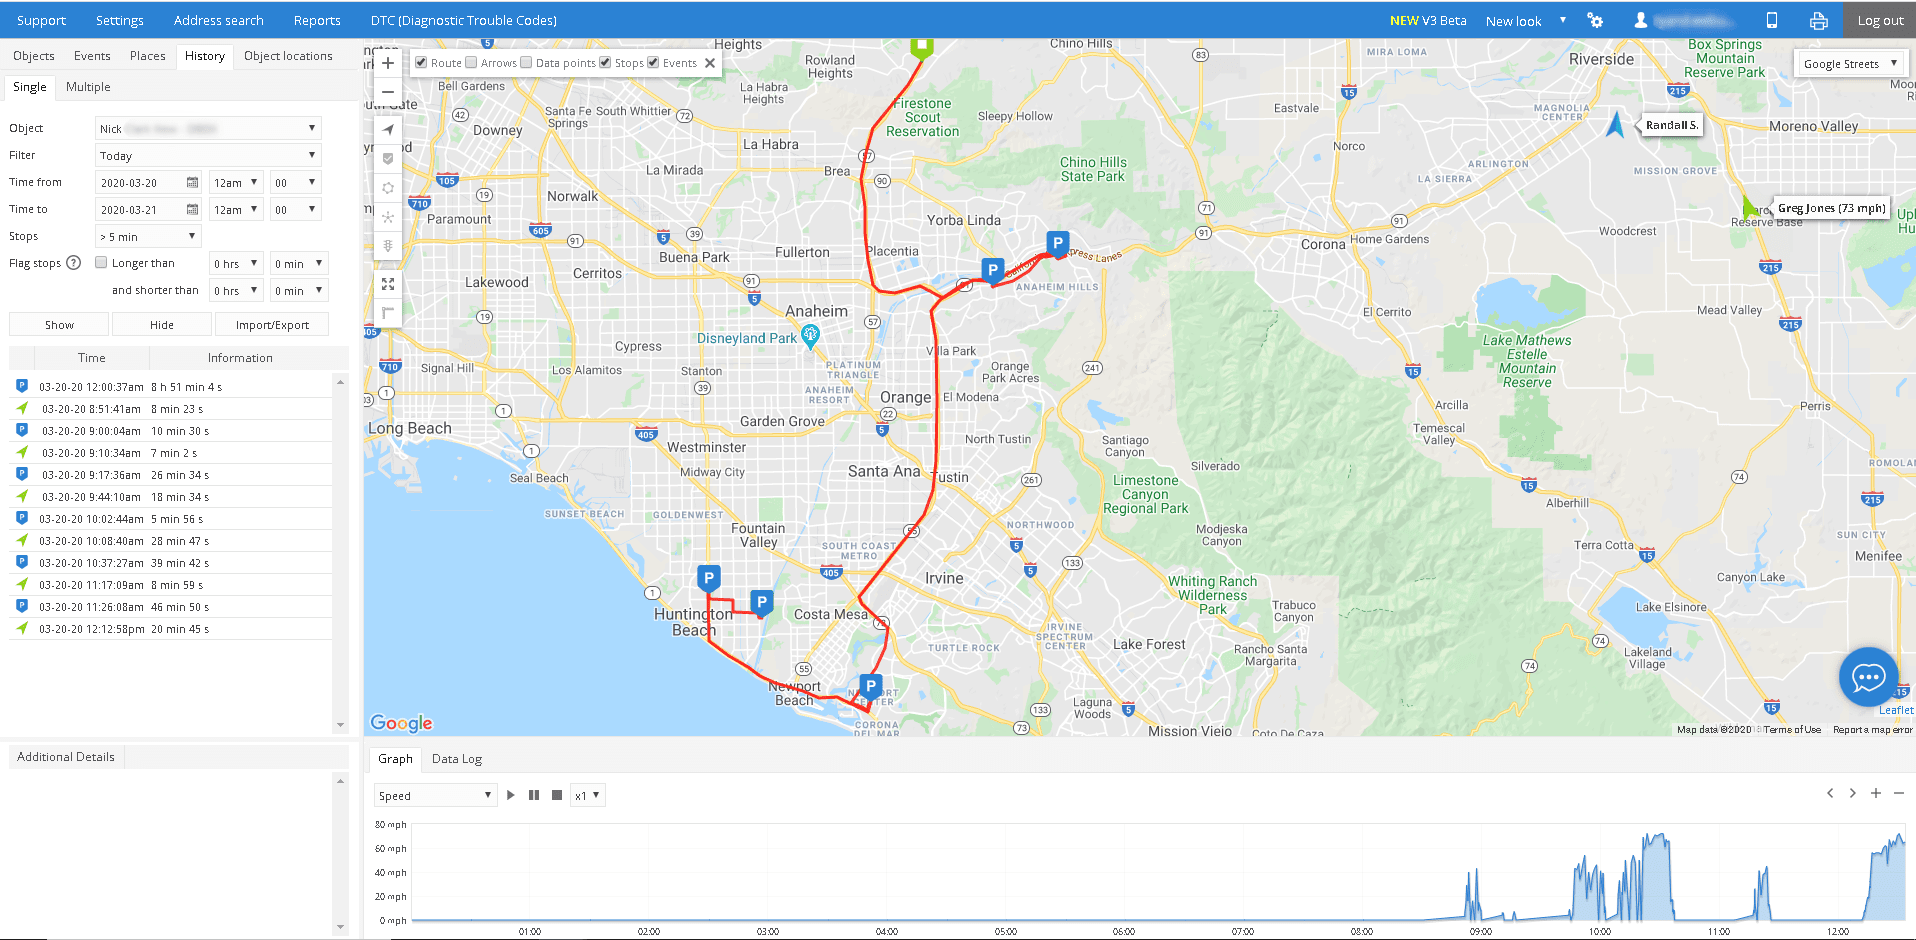This screenshot has height=940, width=1916.
Task: Enable the Arrows checkbox above the map
Action: click(x=470, y=62)
